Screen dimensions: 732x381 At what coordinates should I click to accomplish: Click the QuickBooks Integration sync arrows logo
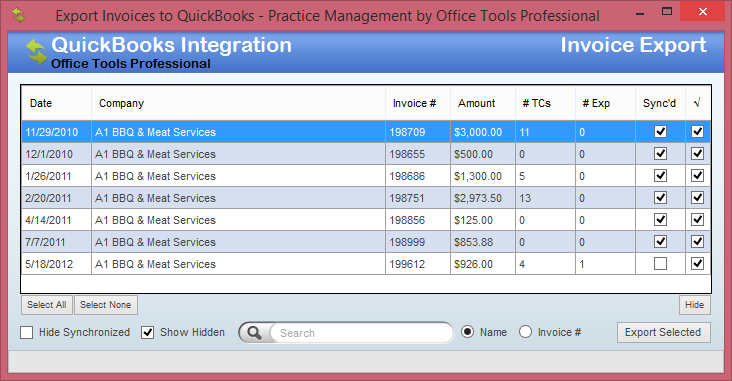[36, 52]
